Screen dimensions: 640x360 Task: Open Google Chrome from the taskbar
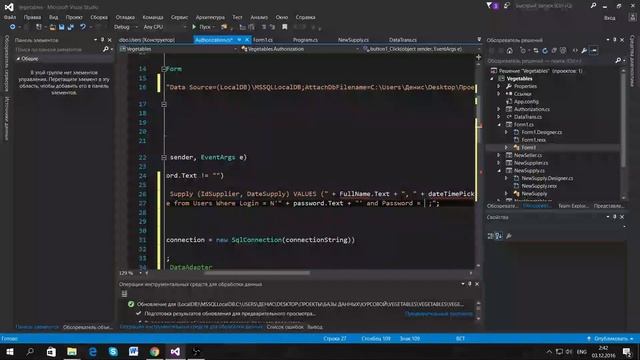pyautogui.click(x=154, y=351)
